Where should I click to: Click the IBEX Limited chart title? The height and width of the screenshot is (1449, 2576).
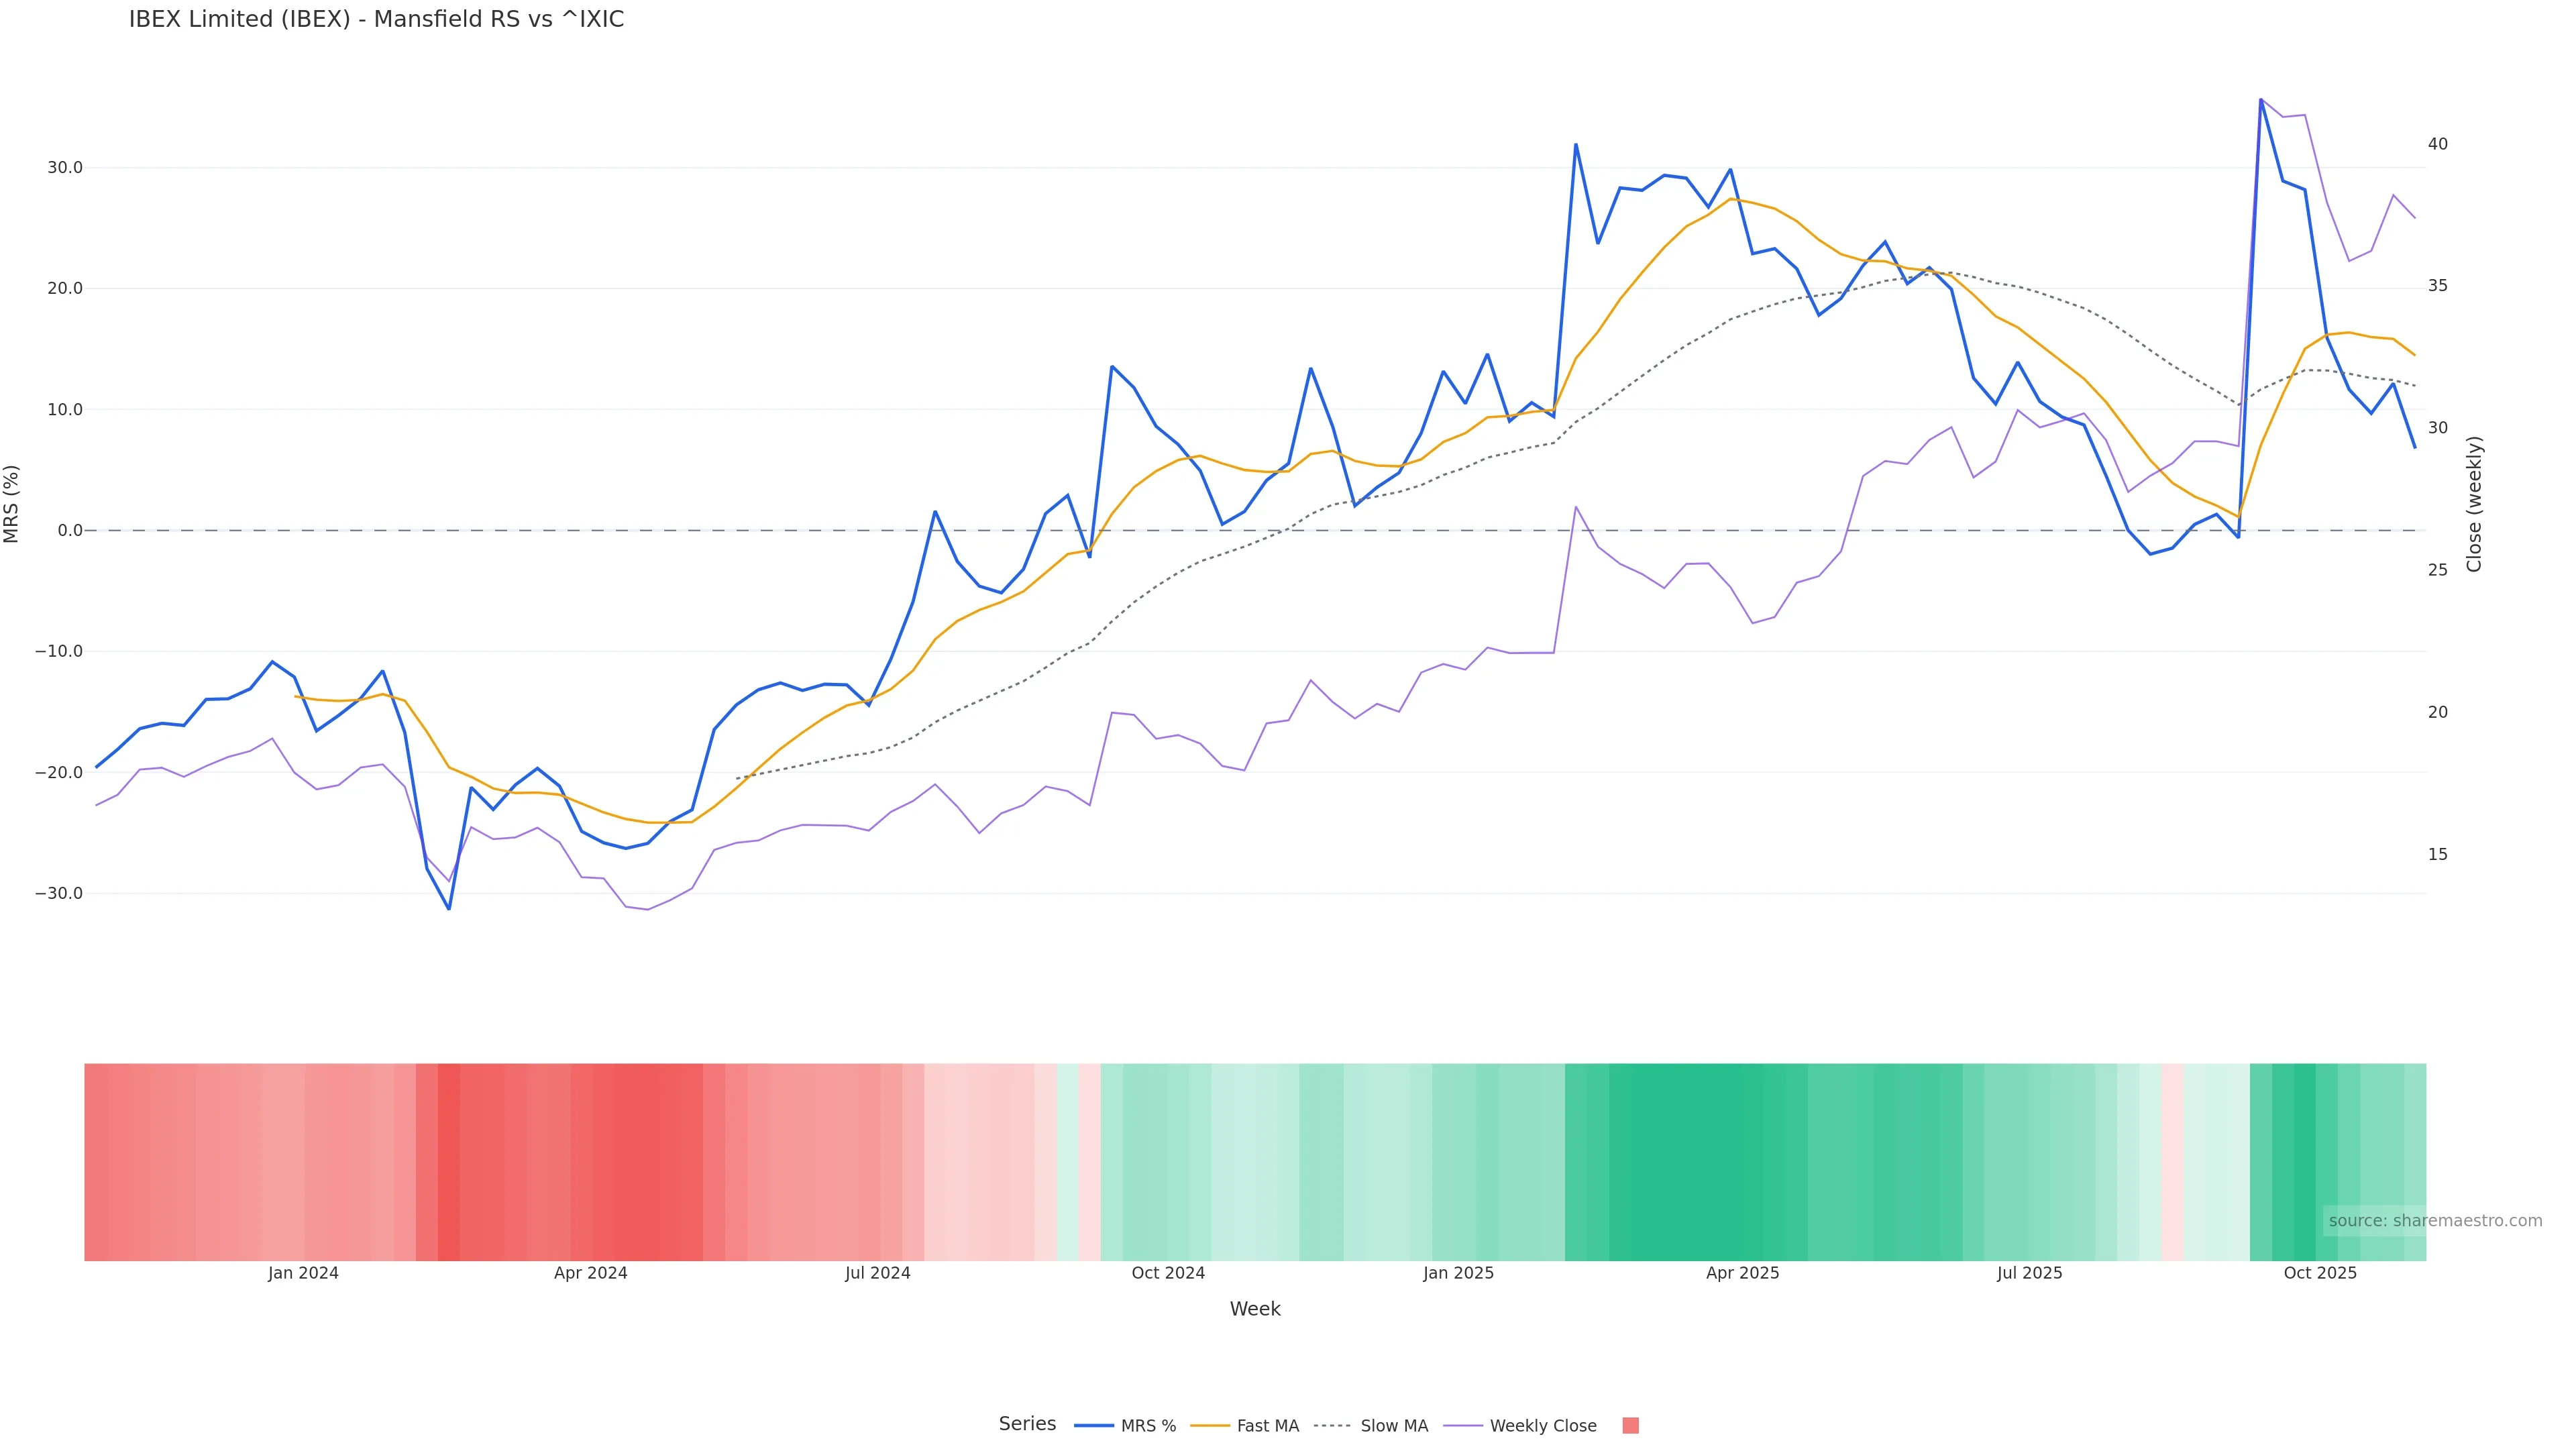click(376, 20)
